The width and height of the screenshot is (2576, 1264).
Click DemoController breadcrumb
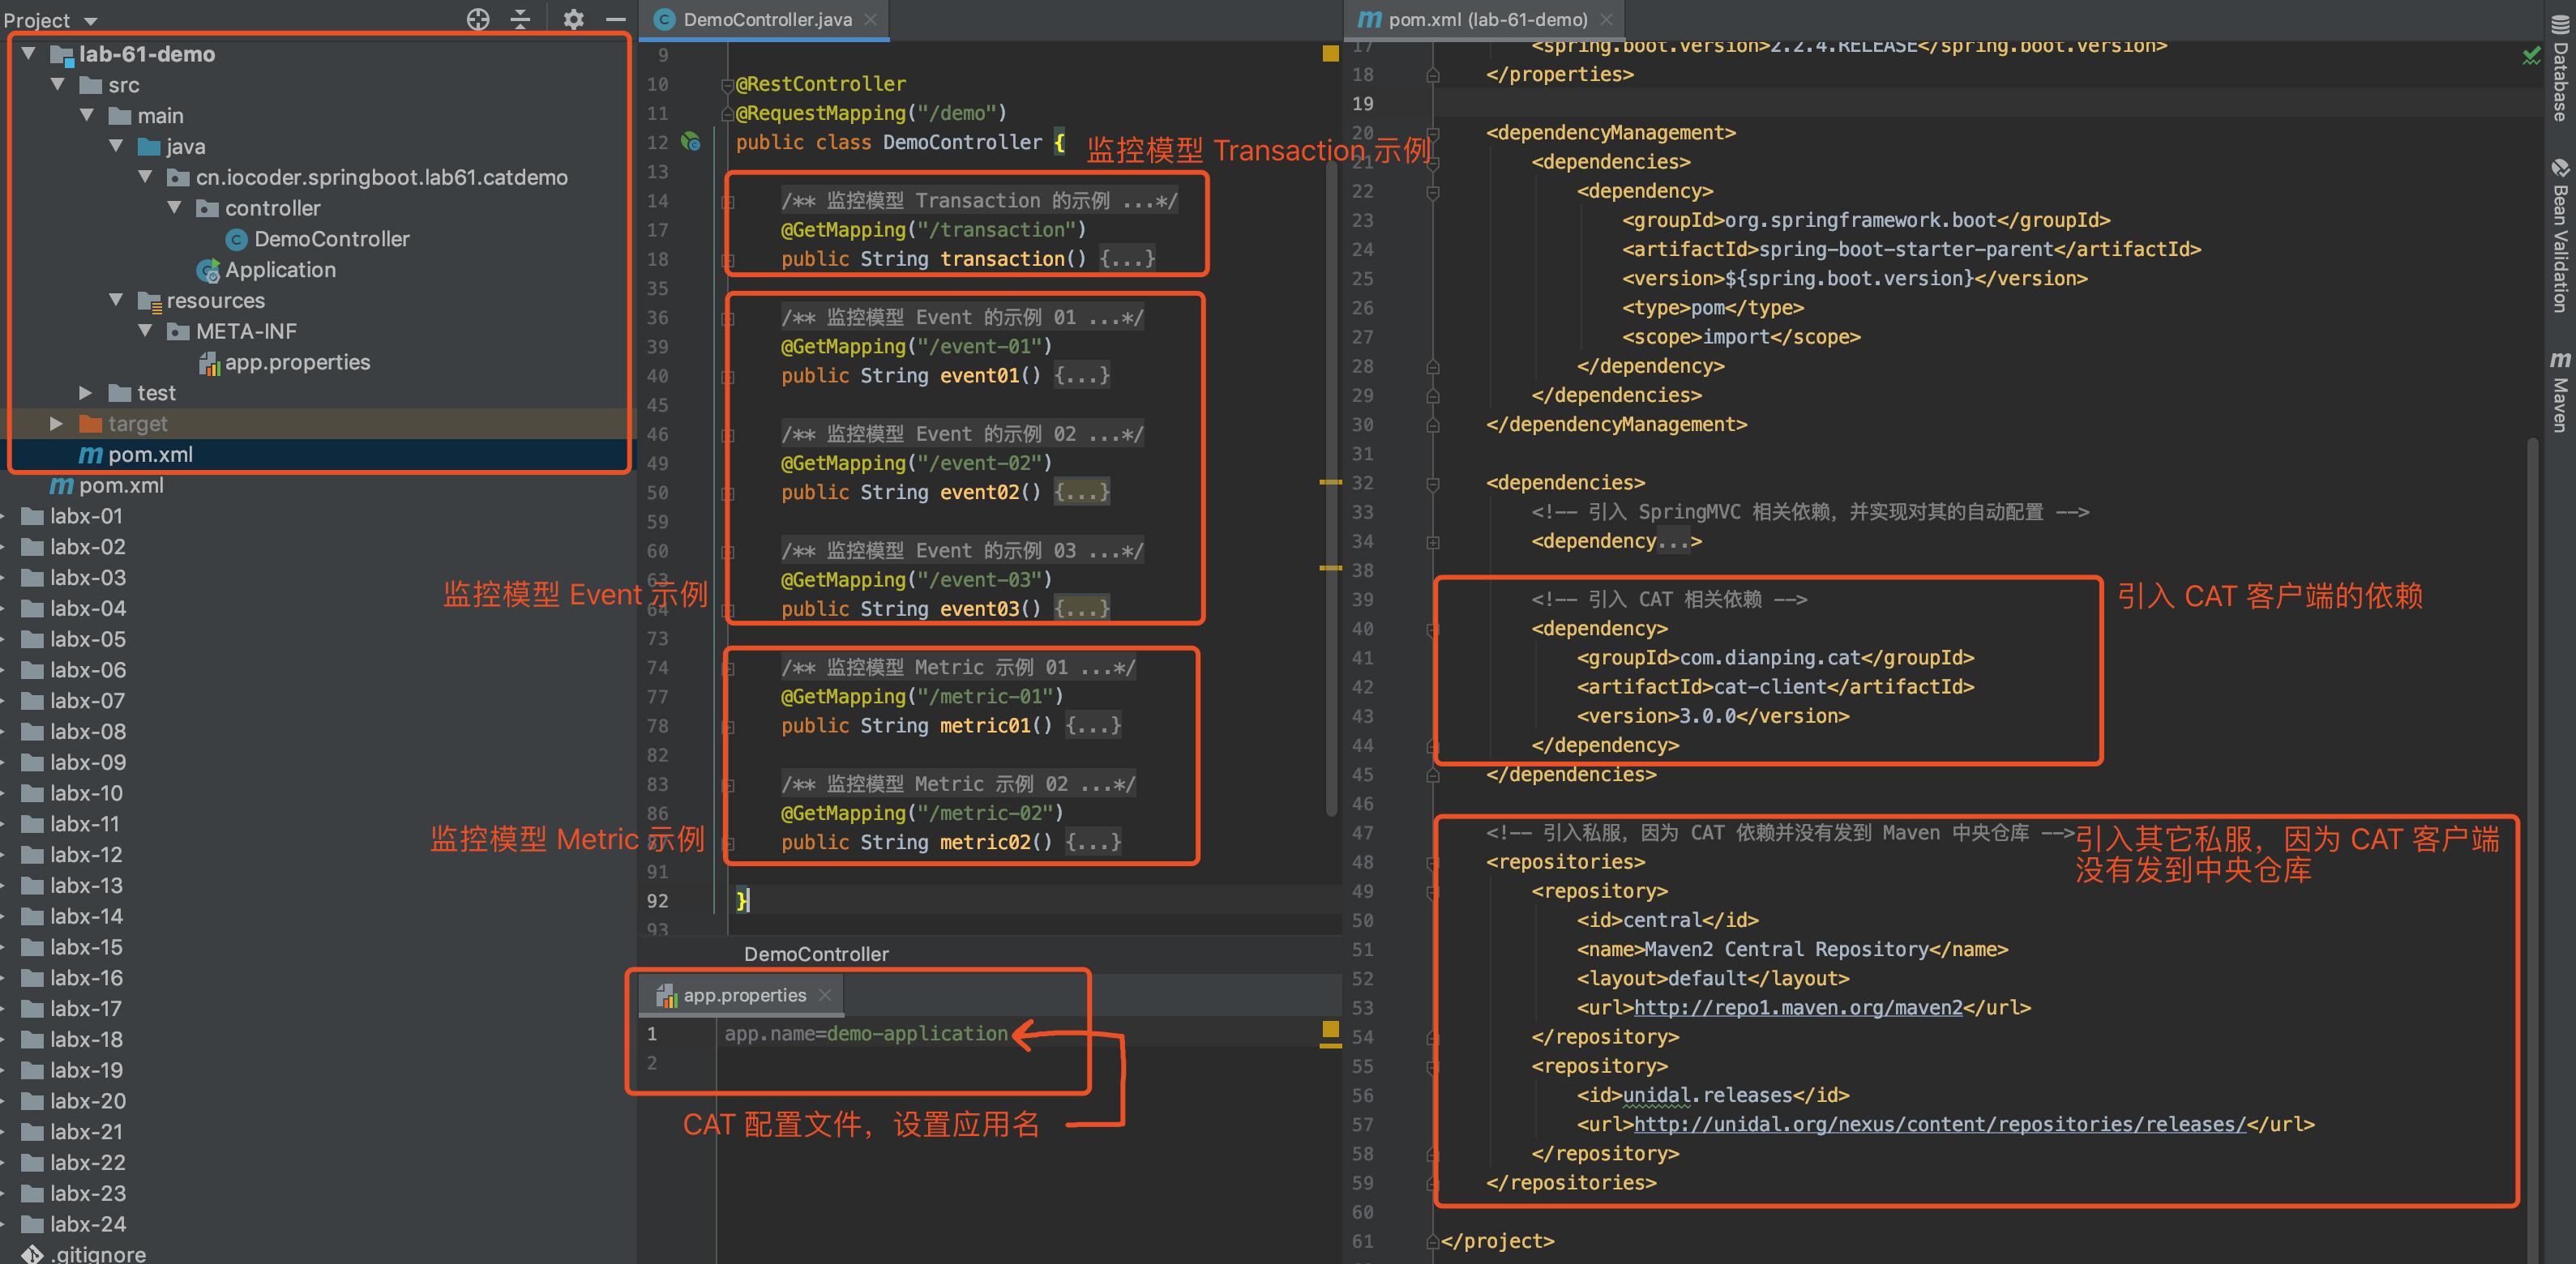pos(816,954)
